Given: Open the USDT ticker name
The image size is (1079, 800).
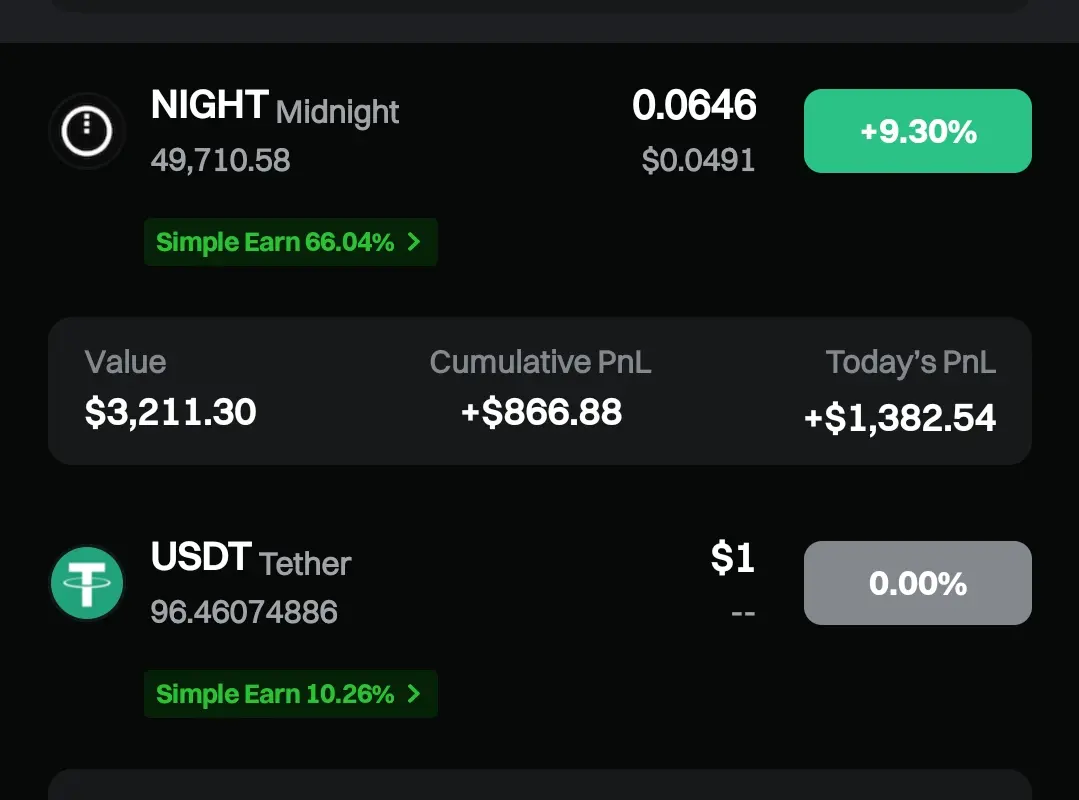Looking at the screenshot, I should pyautogui.click(x=200, y=557).
